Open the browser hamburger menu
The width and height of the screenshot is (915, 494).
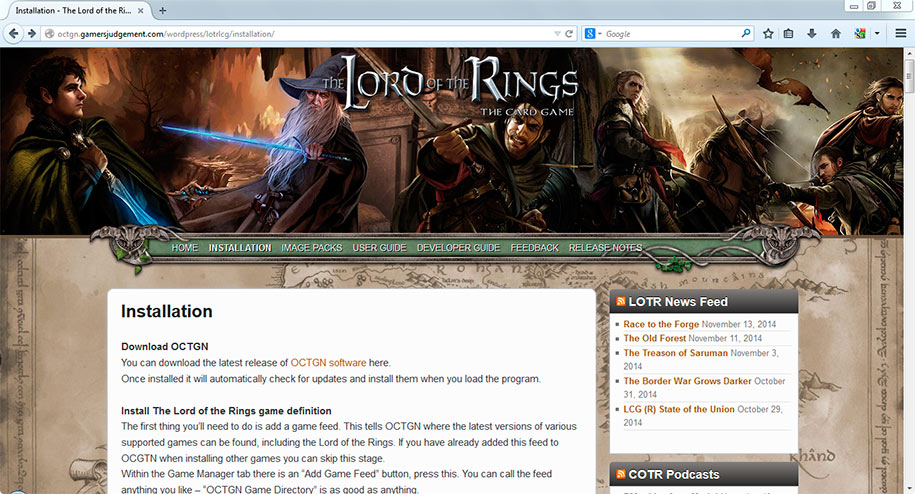tap(900, 34)
